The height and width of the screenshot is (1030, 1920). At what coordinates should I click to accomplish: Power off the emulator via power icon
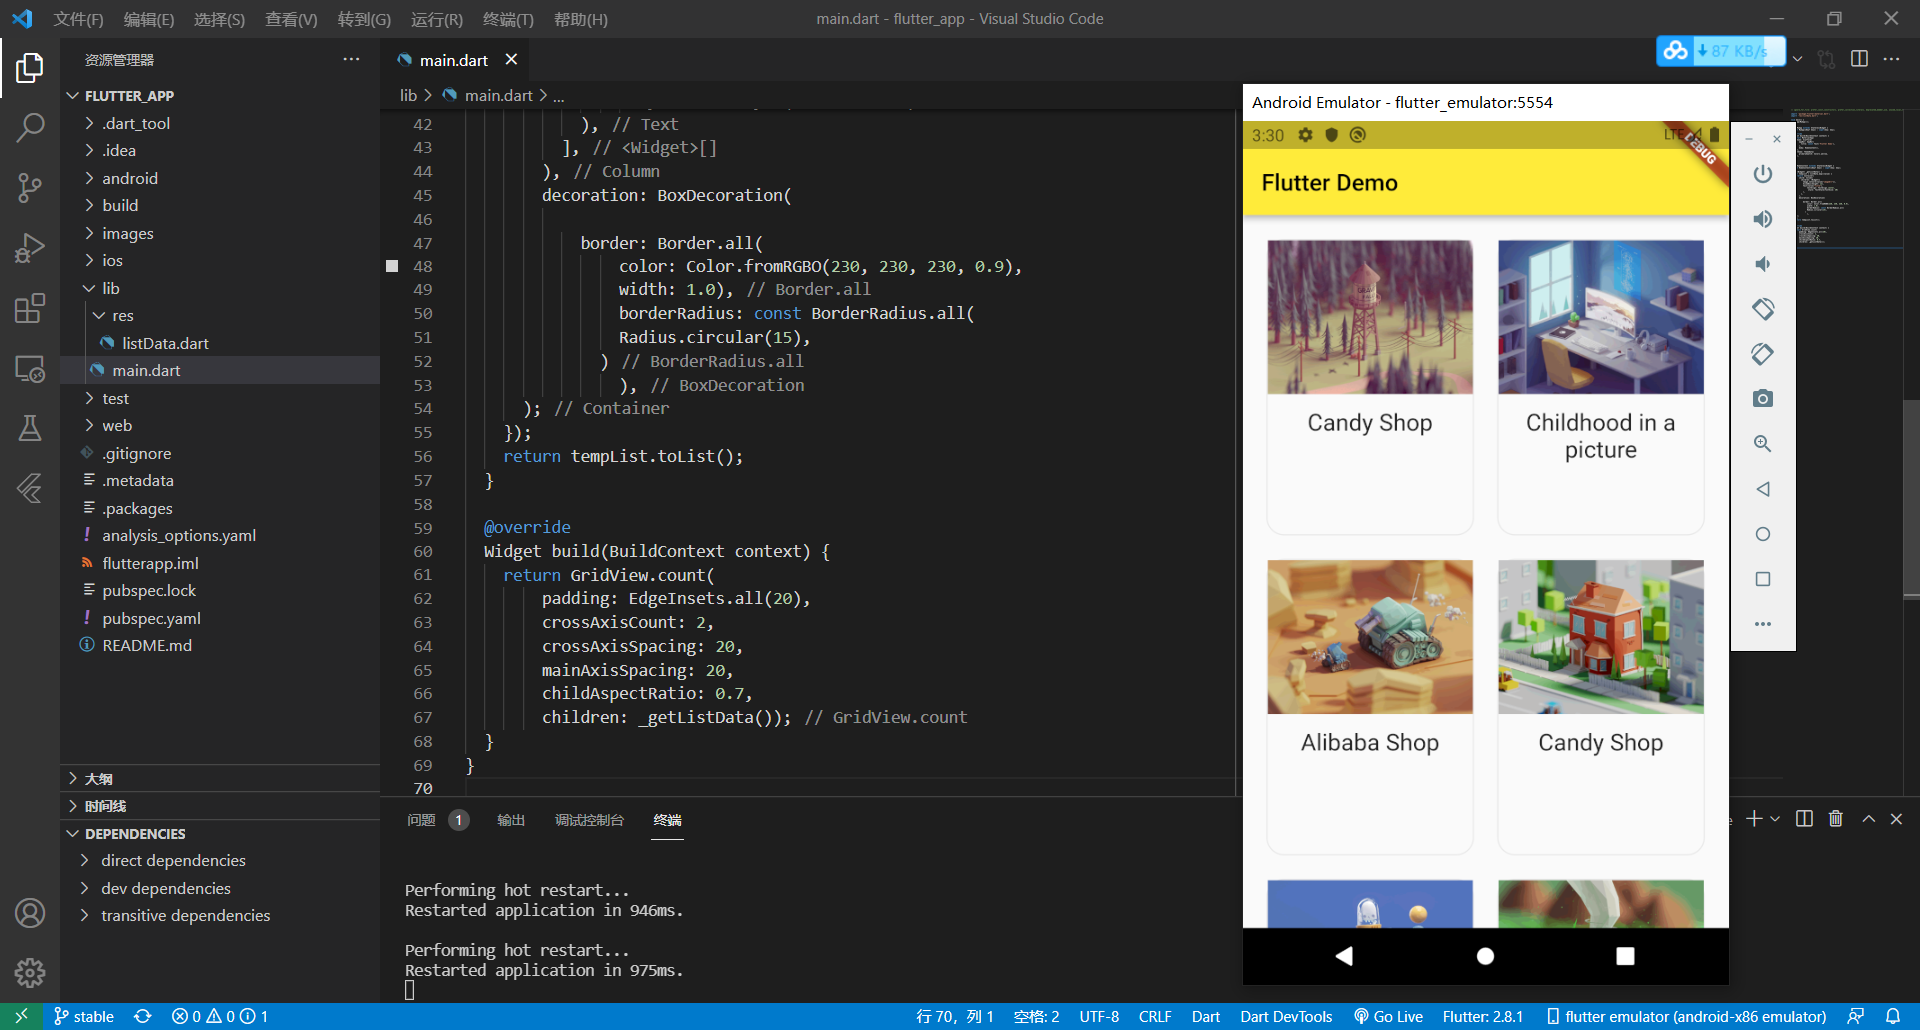point(1762,174)
